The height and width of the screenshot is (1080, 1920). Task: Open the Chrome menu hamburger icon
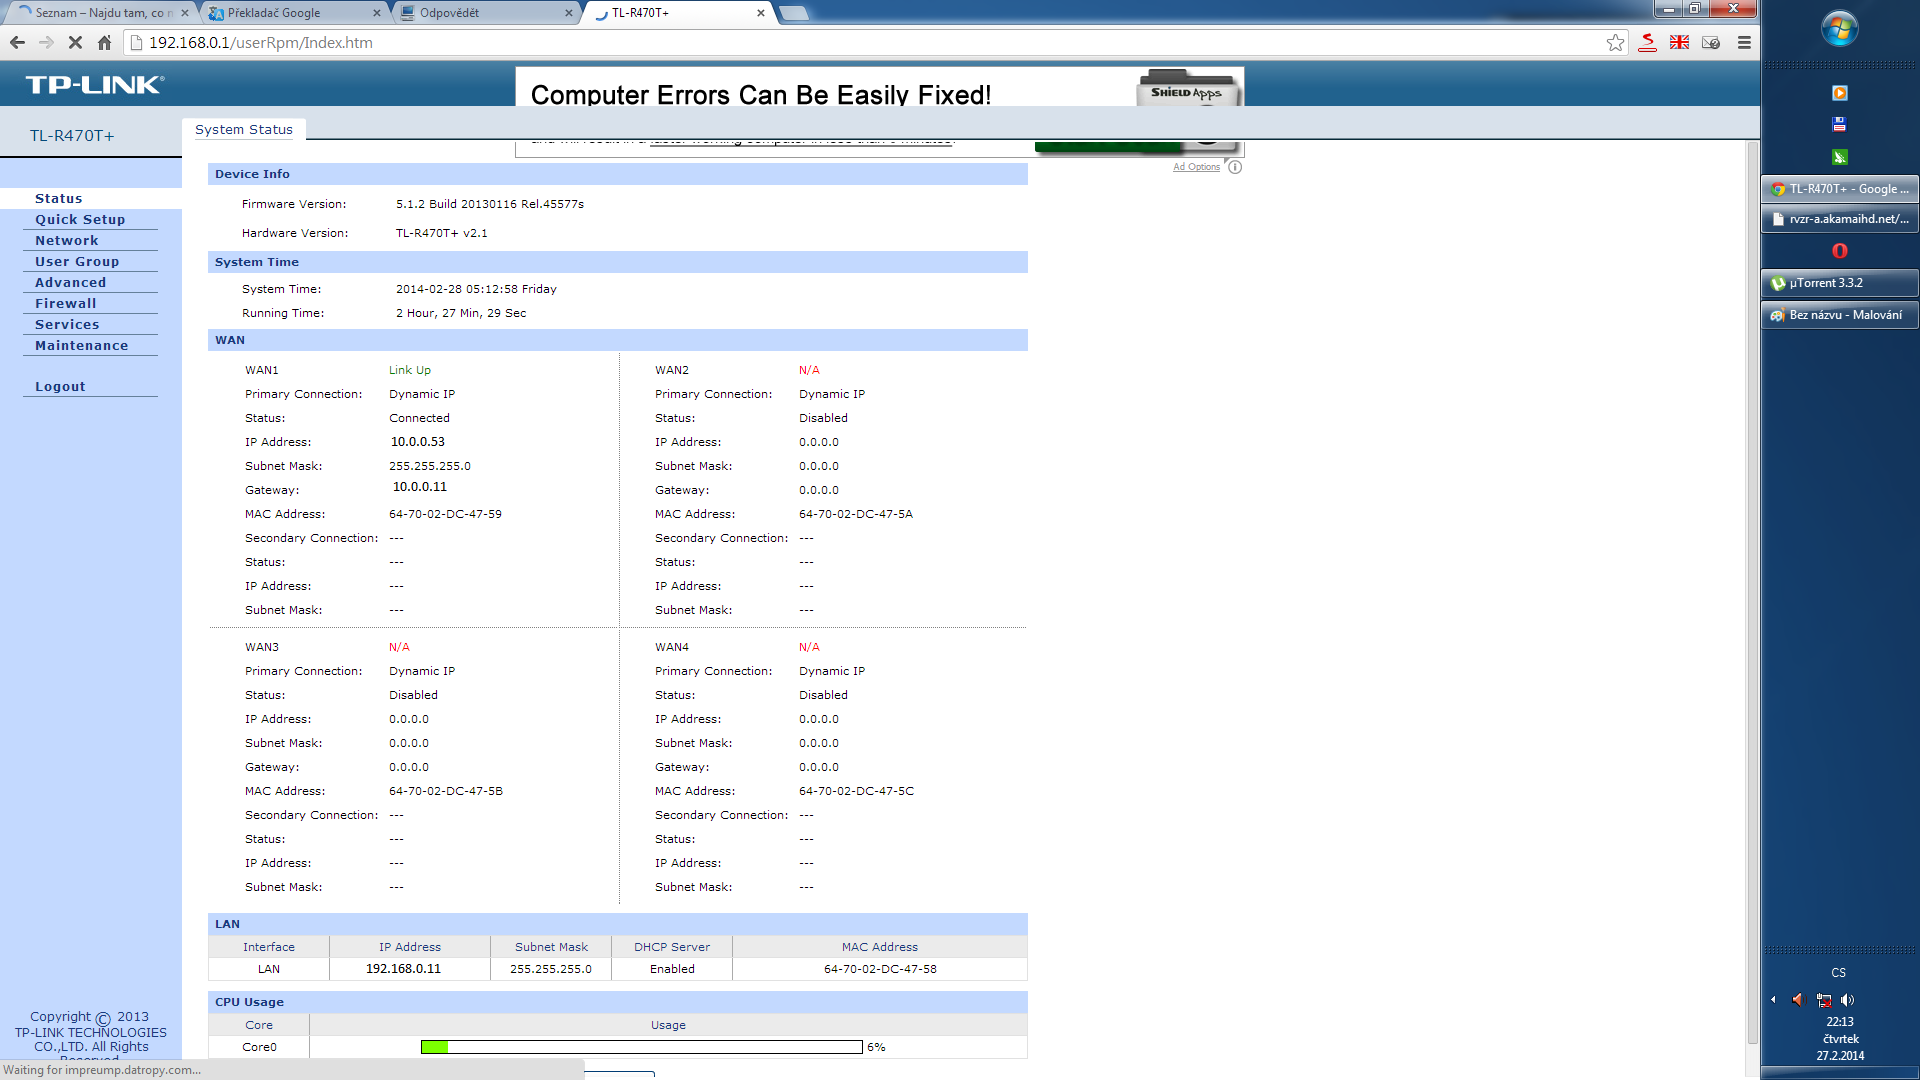point(1744,42)
